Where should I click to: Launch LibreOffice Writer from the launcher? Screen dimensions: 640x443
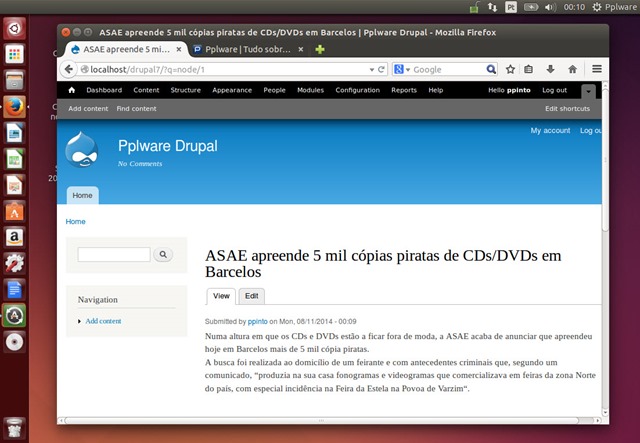coord(15,133)
